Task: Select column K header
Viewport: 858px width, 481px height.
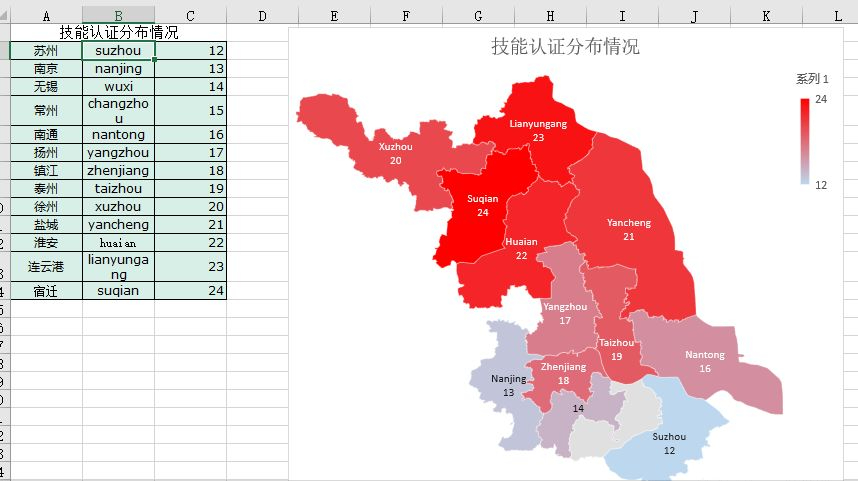Action: coord(766,16)
